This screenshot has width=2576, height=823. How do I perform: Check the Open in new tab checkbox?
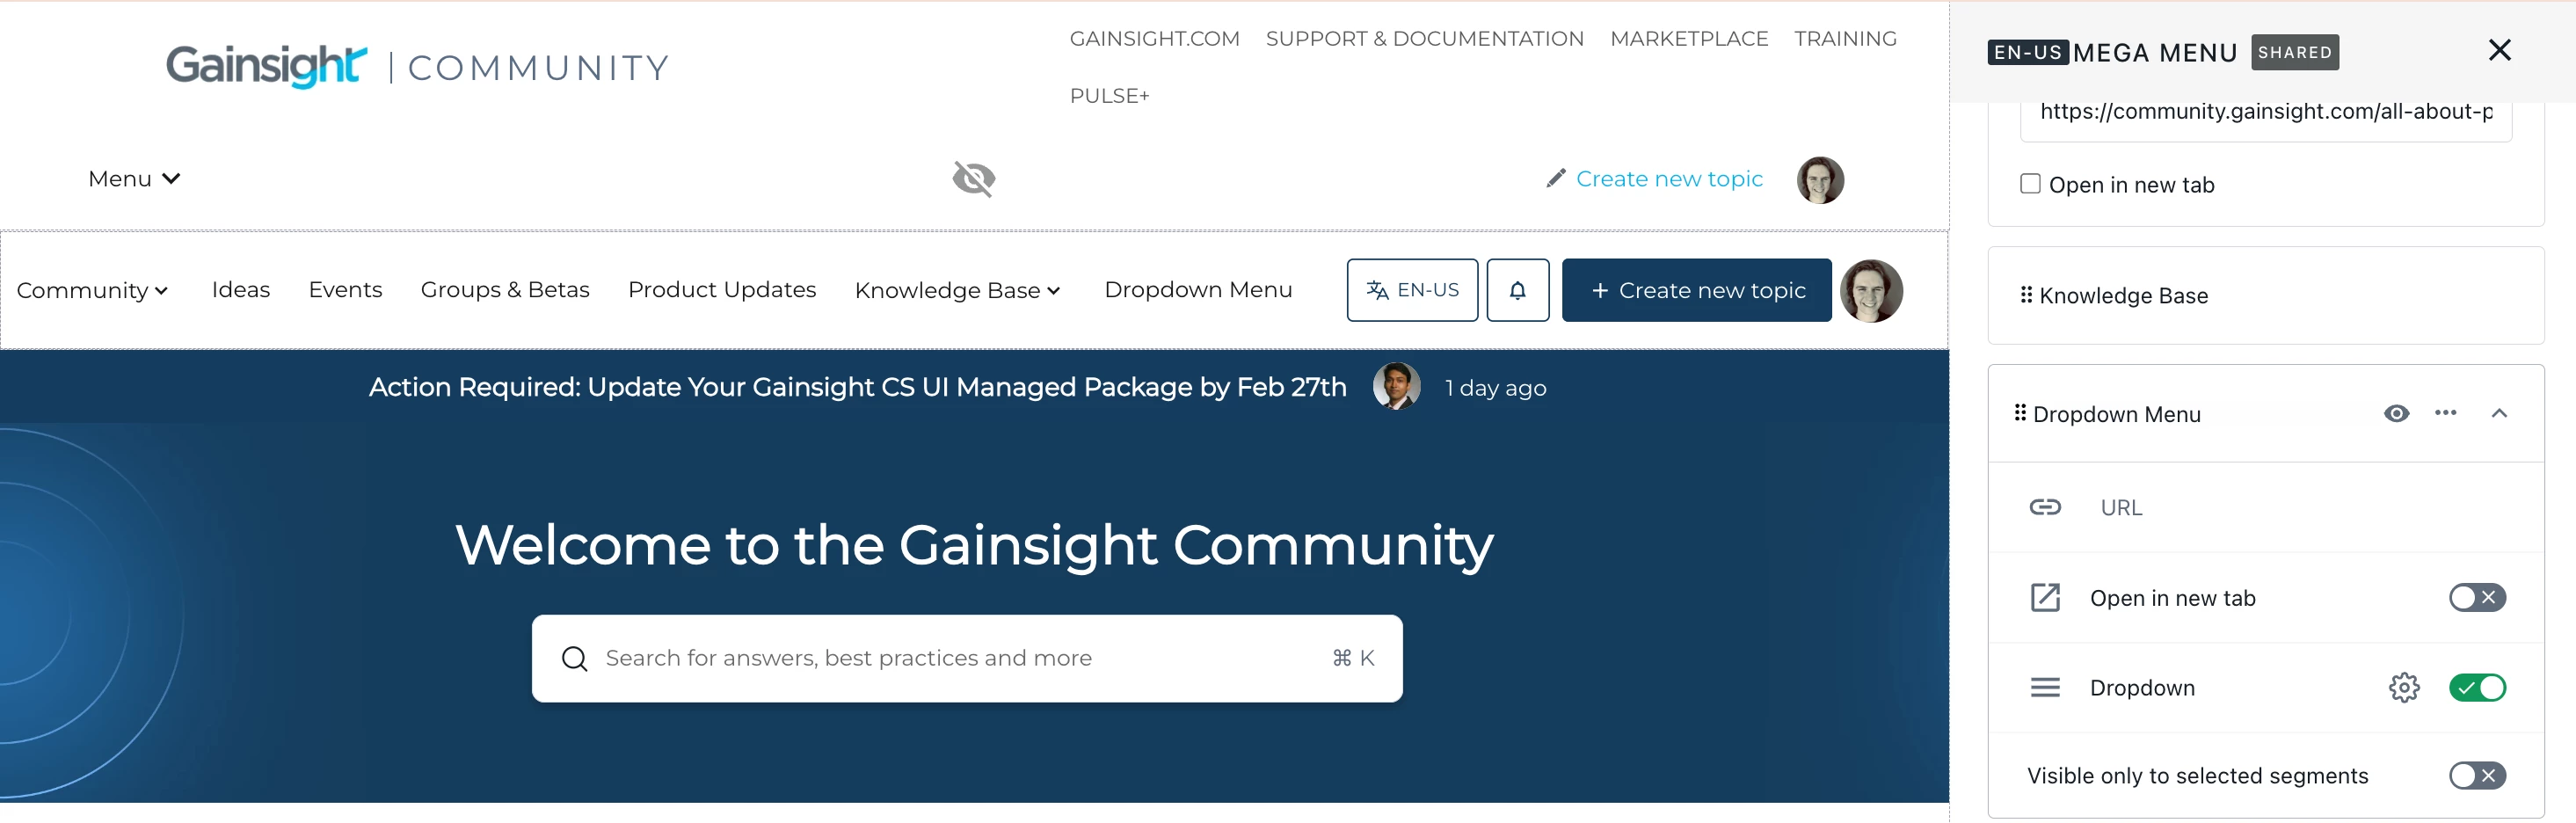[x=2030, y=184]
